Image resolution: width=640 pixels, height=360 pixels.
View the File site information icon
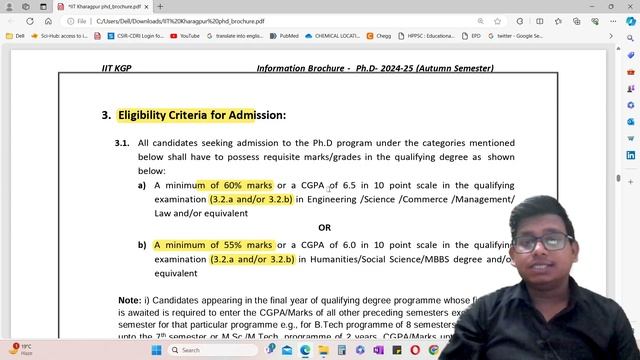point(77,21)
